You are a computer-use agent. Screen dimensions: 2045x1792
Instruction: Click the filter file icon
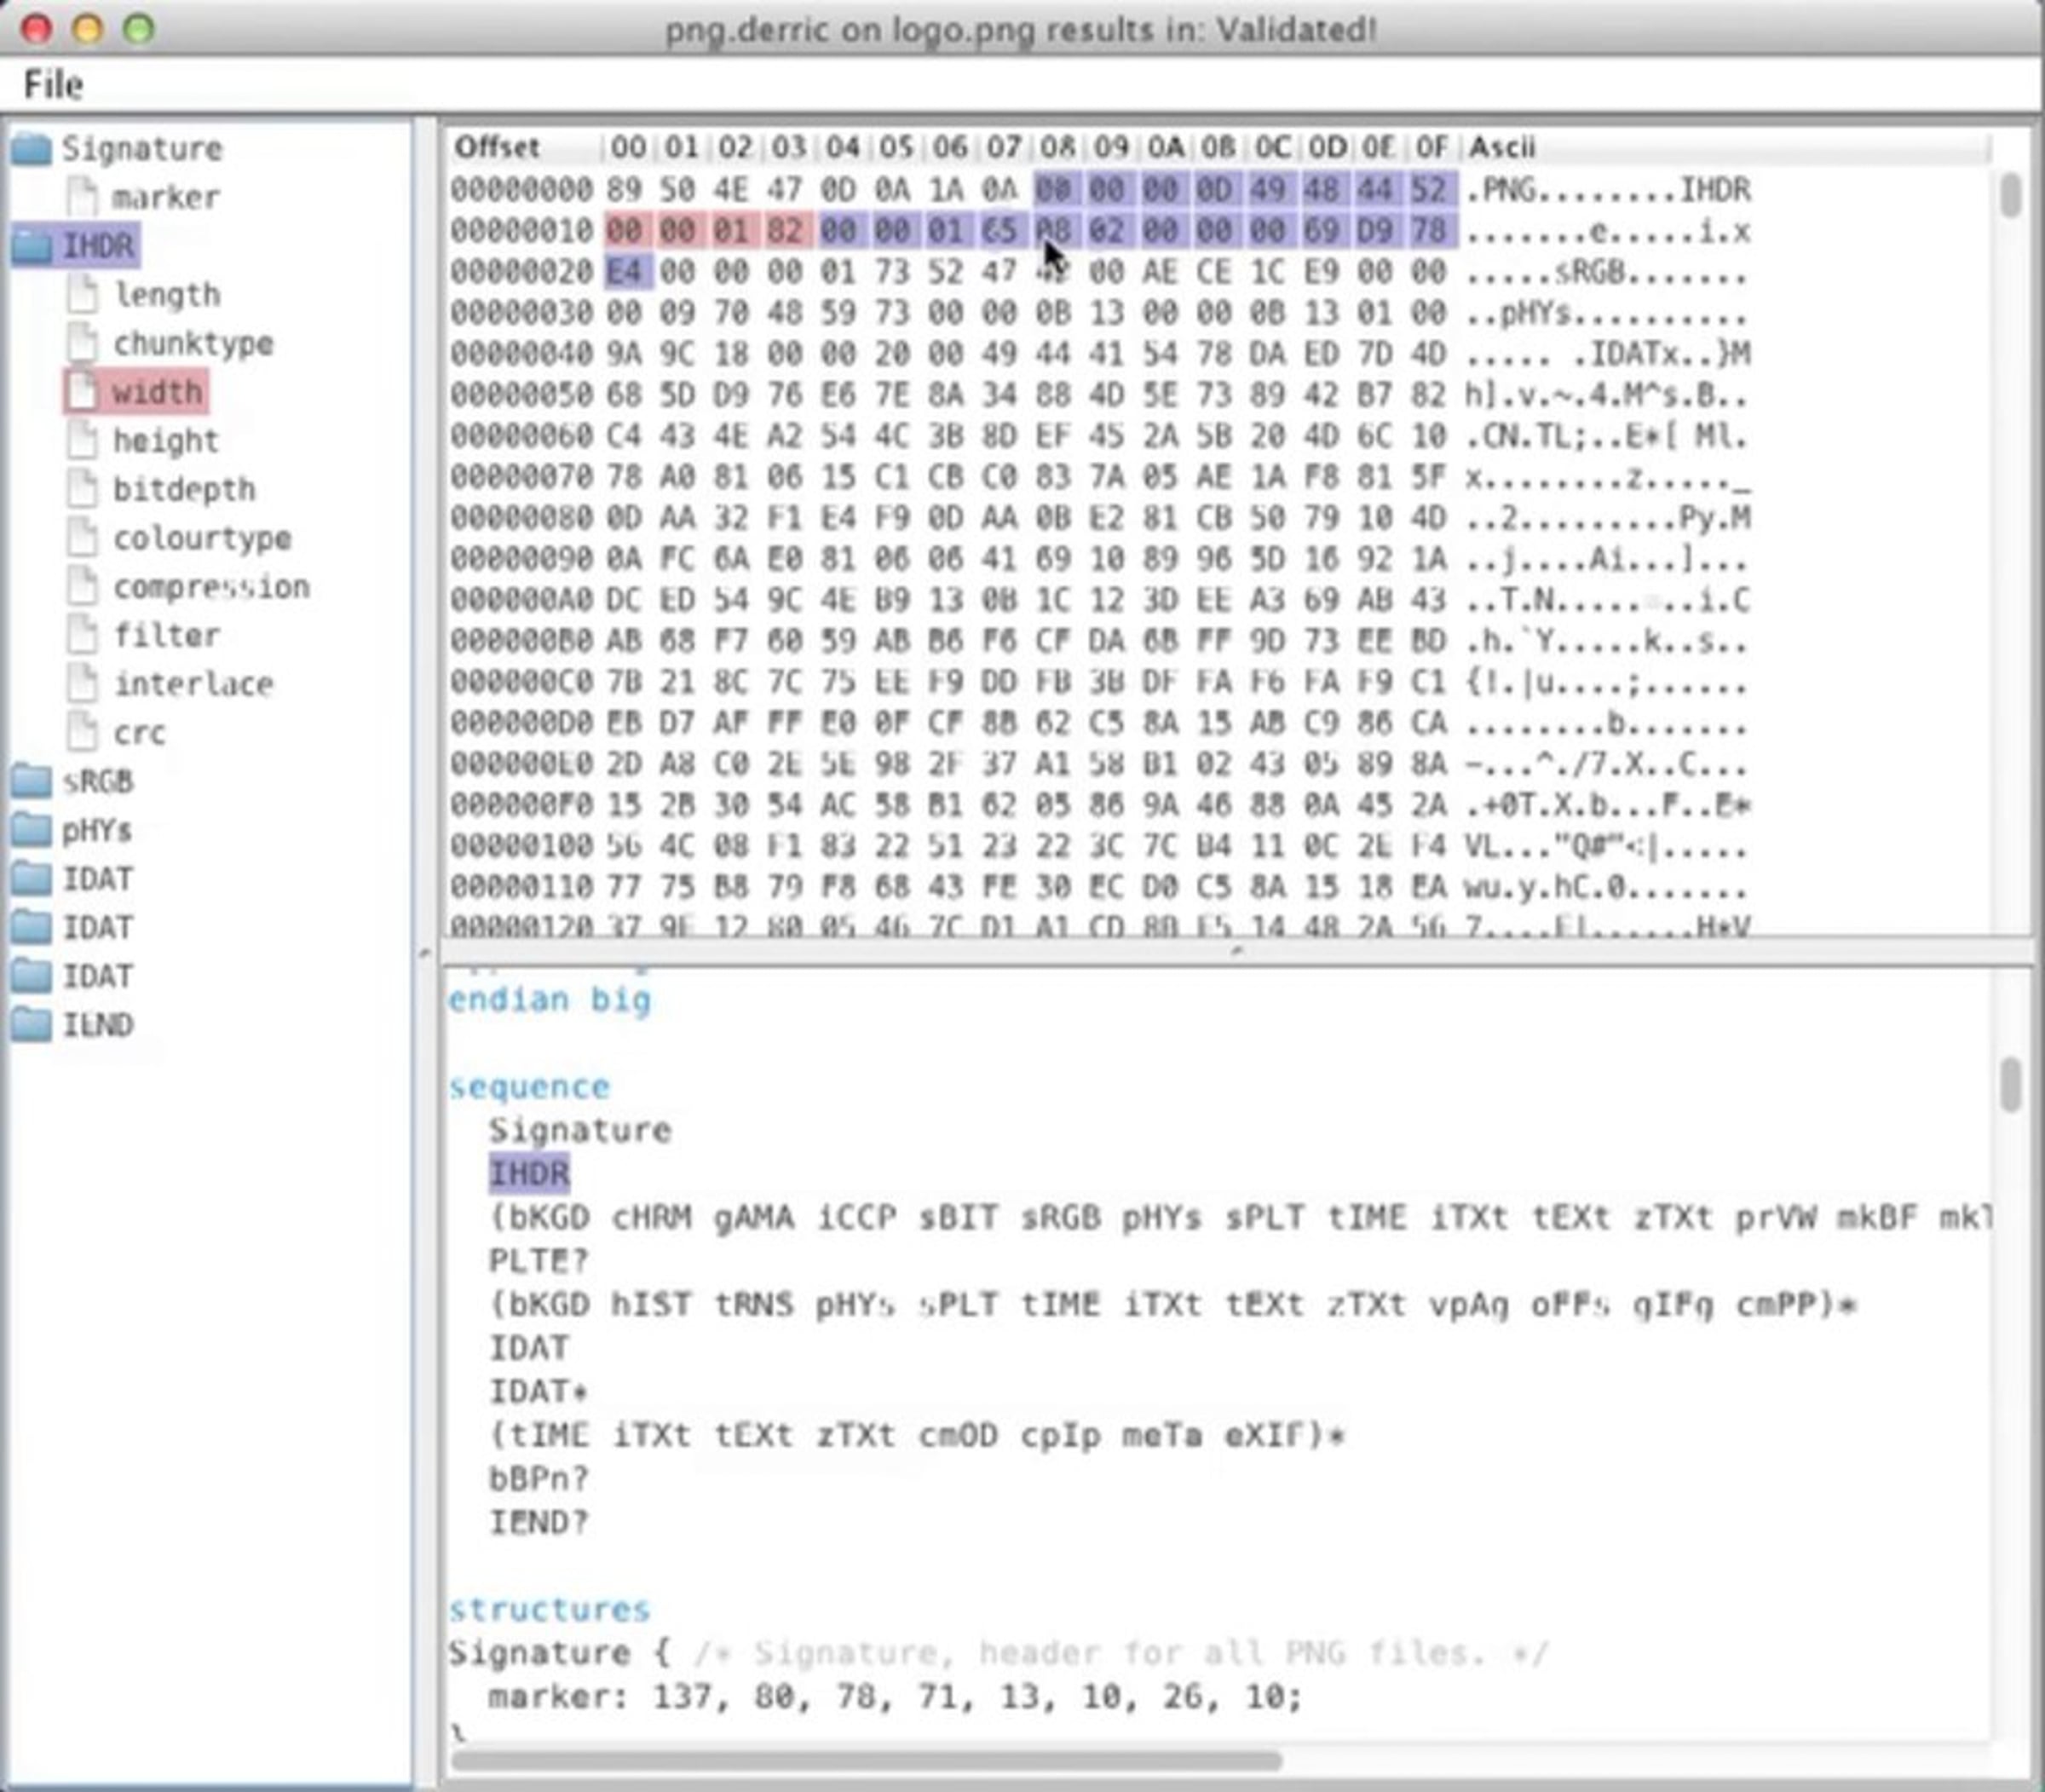click(83, 635)
